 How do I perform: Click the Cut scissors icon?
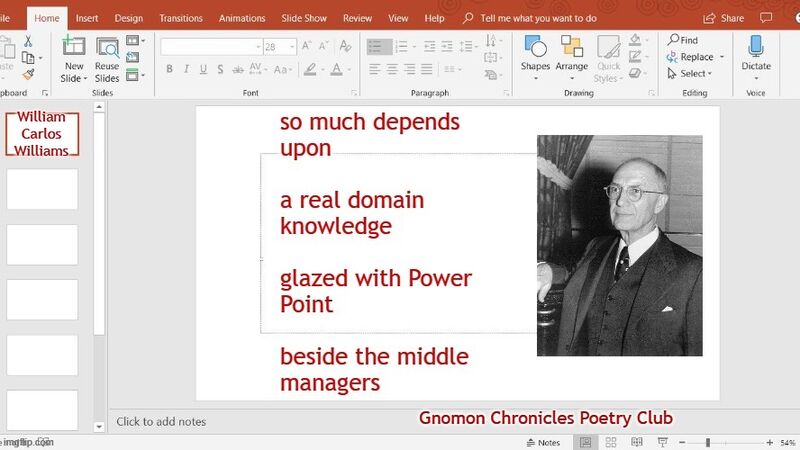(28, 41)
